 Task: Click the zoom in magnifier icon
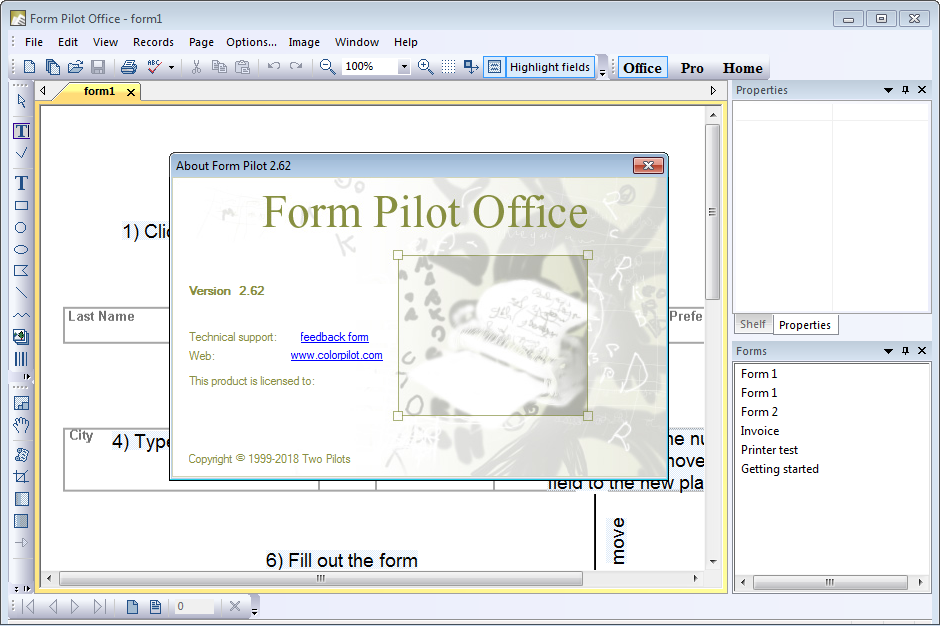[x=426, y=67]
